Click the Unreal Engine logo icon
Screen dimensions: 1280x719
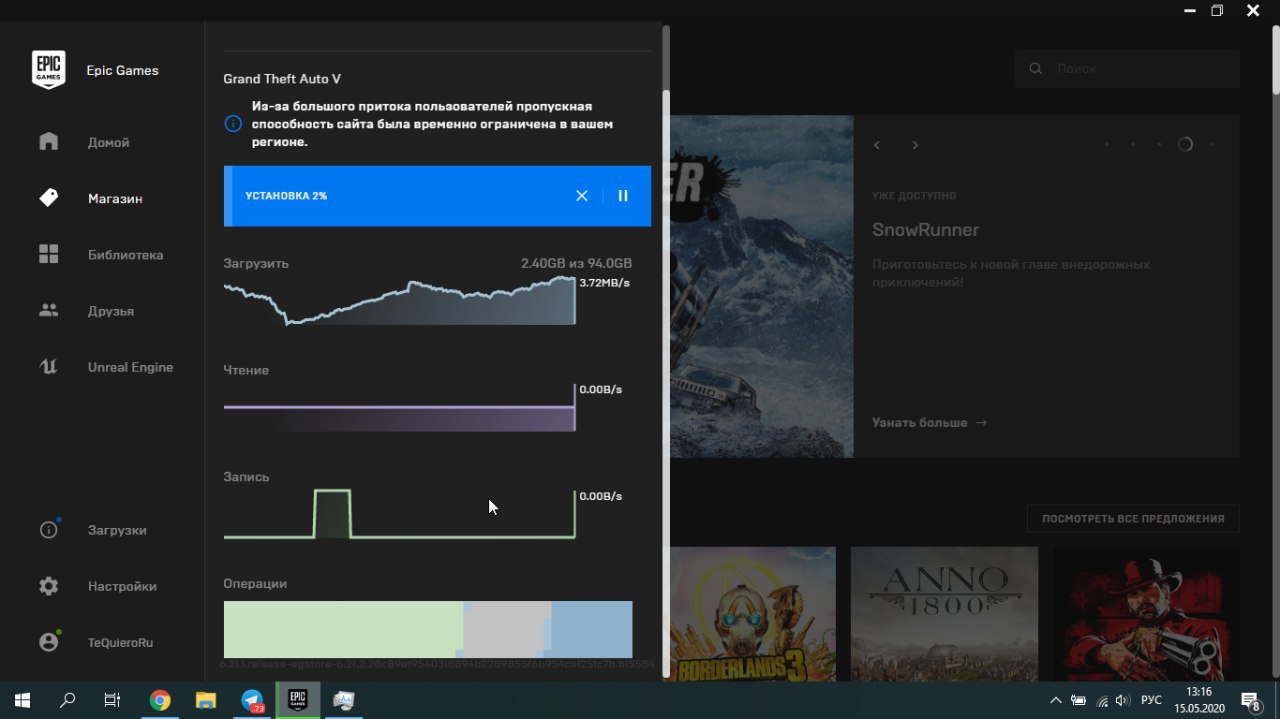[48, 366]
